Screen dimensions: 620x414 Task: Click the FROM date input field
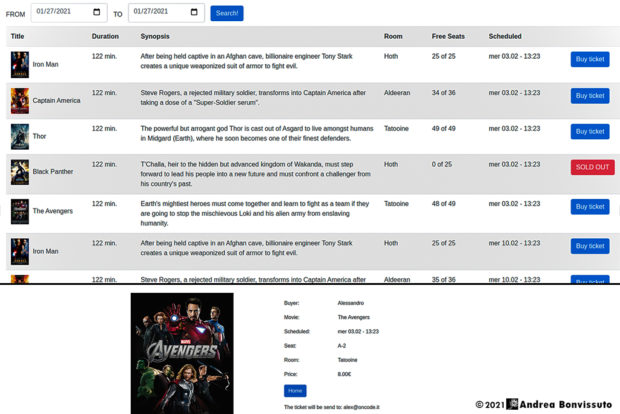[x=69, y=13]
